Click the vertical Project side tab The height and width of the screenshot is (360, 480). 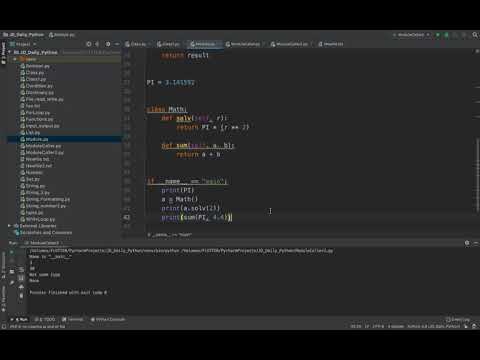point(3,53)
